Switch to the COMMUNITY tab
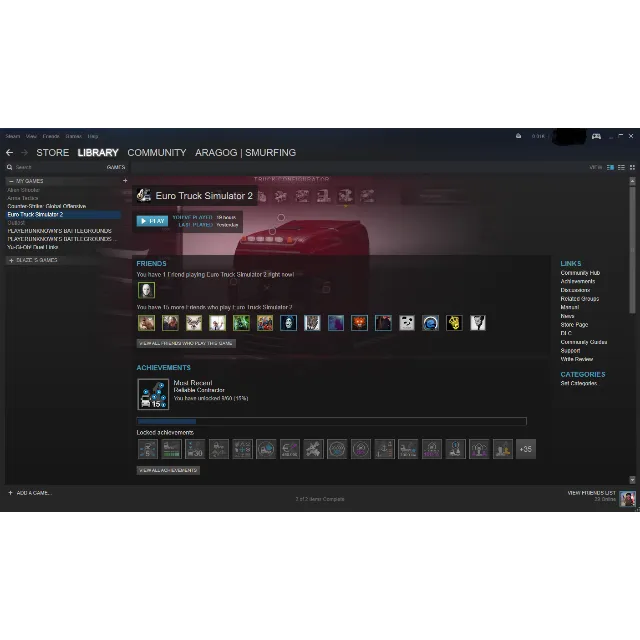Viewport: 640px width, 640px height. tap(157, 153)
